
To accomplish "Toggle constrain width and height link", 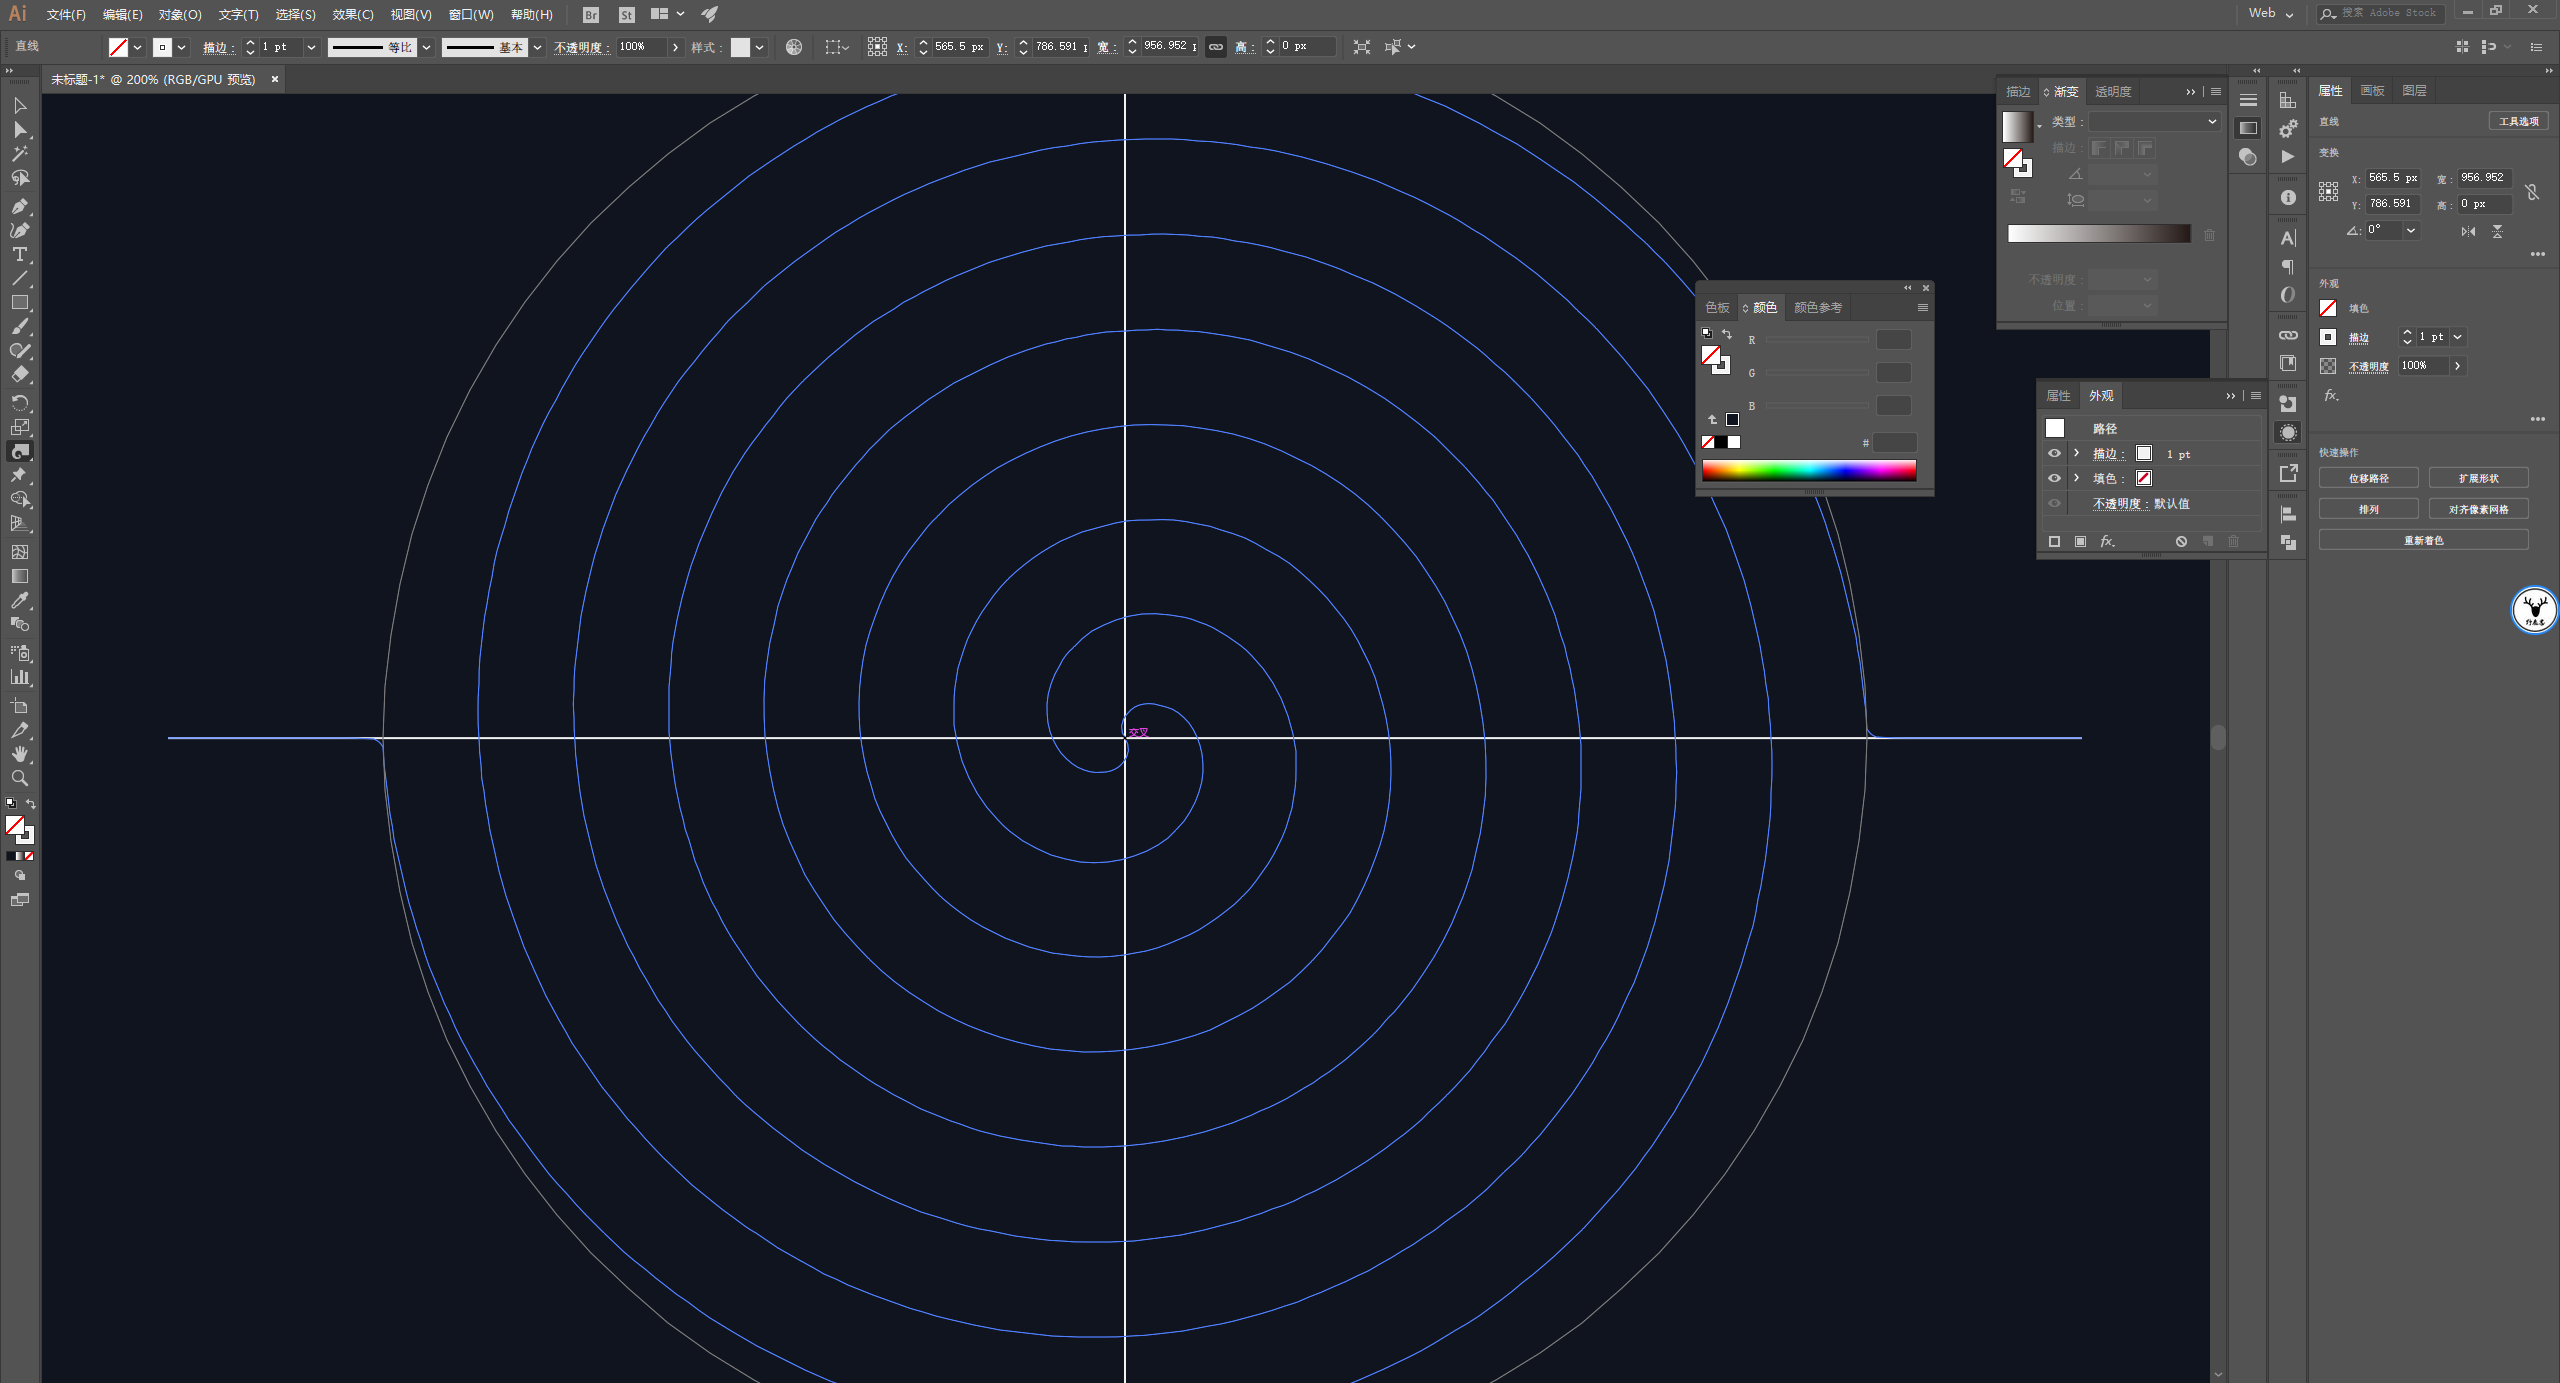I will 1216,47.
